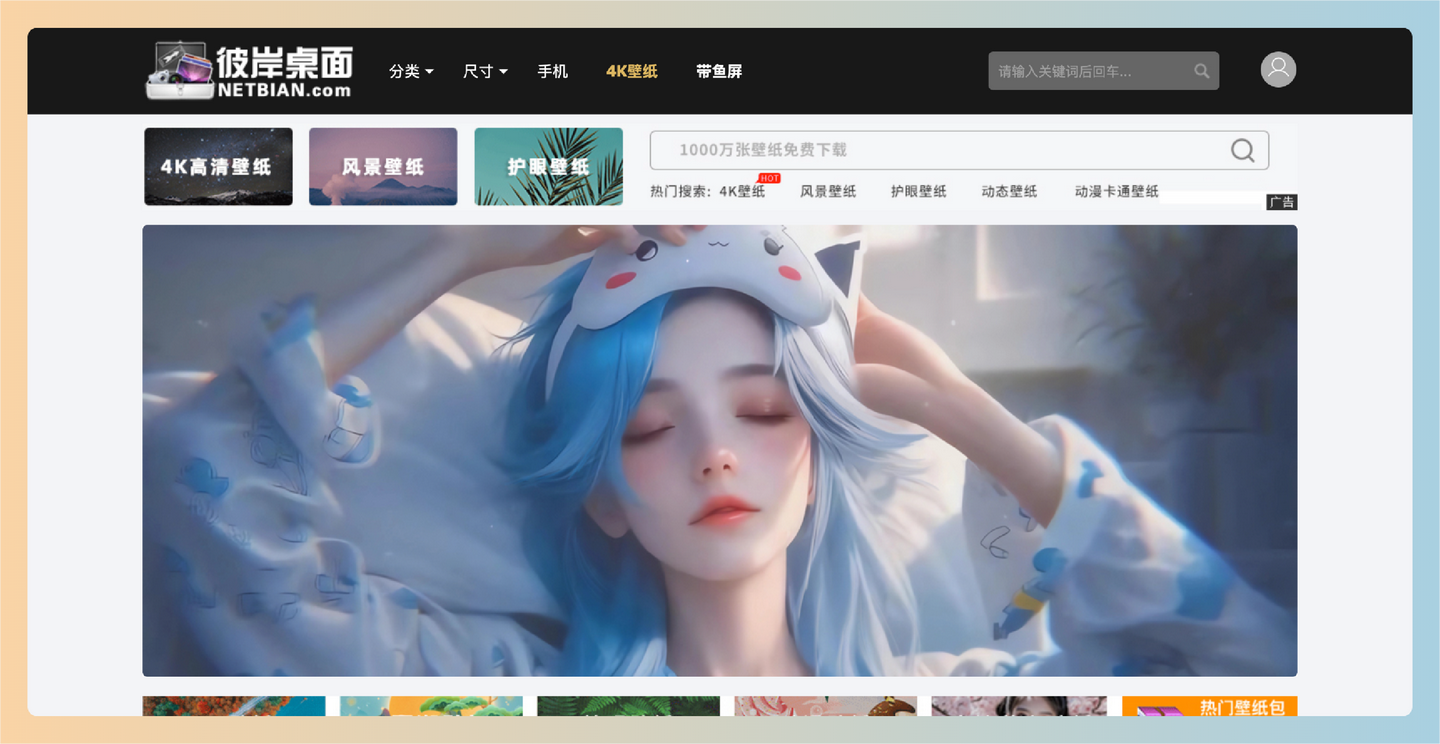1440x744 pixels.
Task: Expand the 尺寸 dropdown menu
Action: 485,71
